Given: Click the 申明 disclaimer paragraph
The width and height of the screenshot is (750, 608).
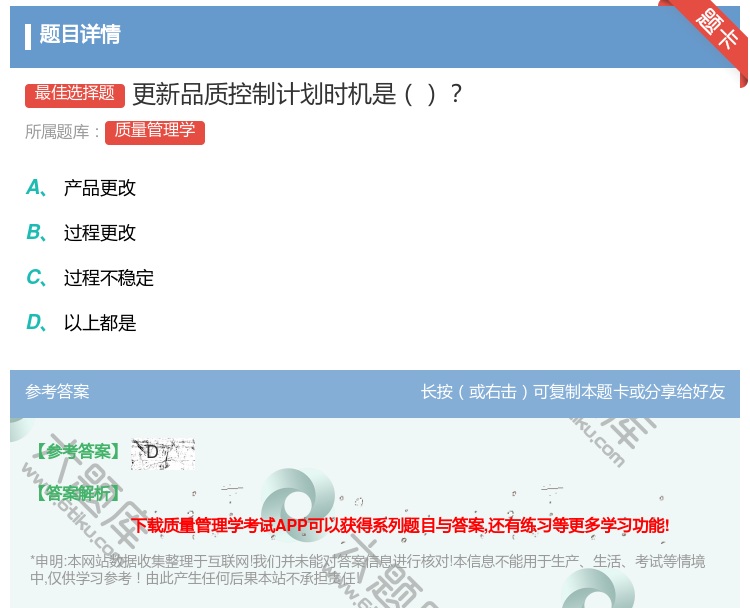Looking at the screenshot, I should (367, 569).
